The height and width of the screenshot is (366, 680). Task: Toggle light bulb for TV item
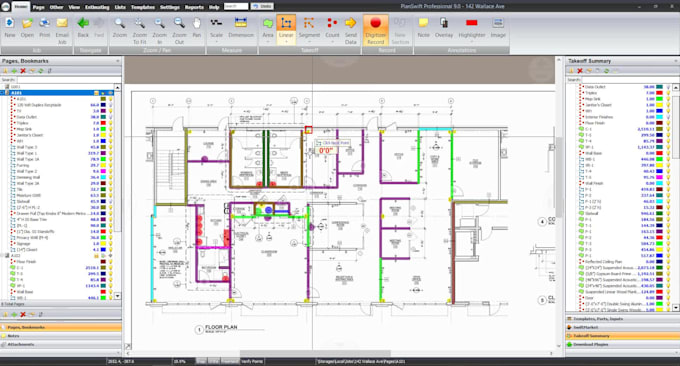tap(110, 111)
